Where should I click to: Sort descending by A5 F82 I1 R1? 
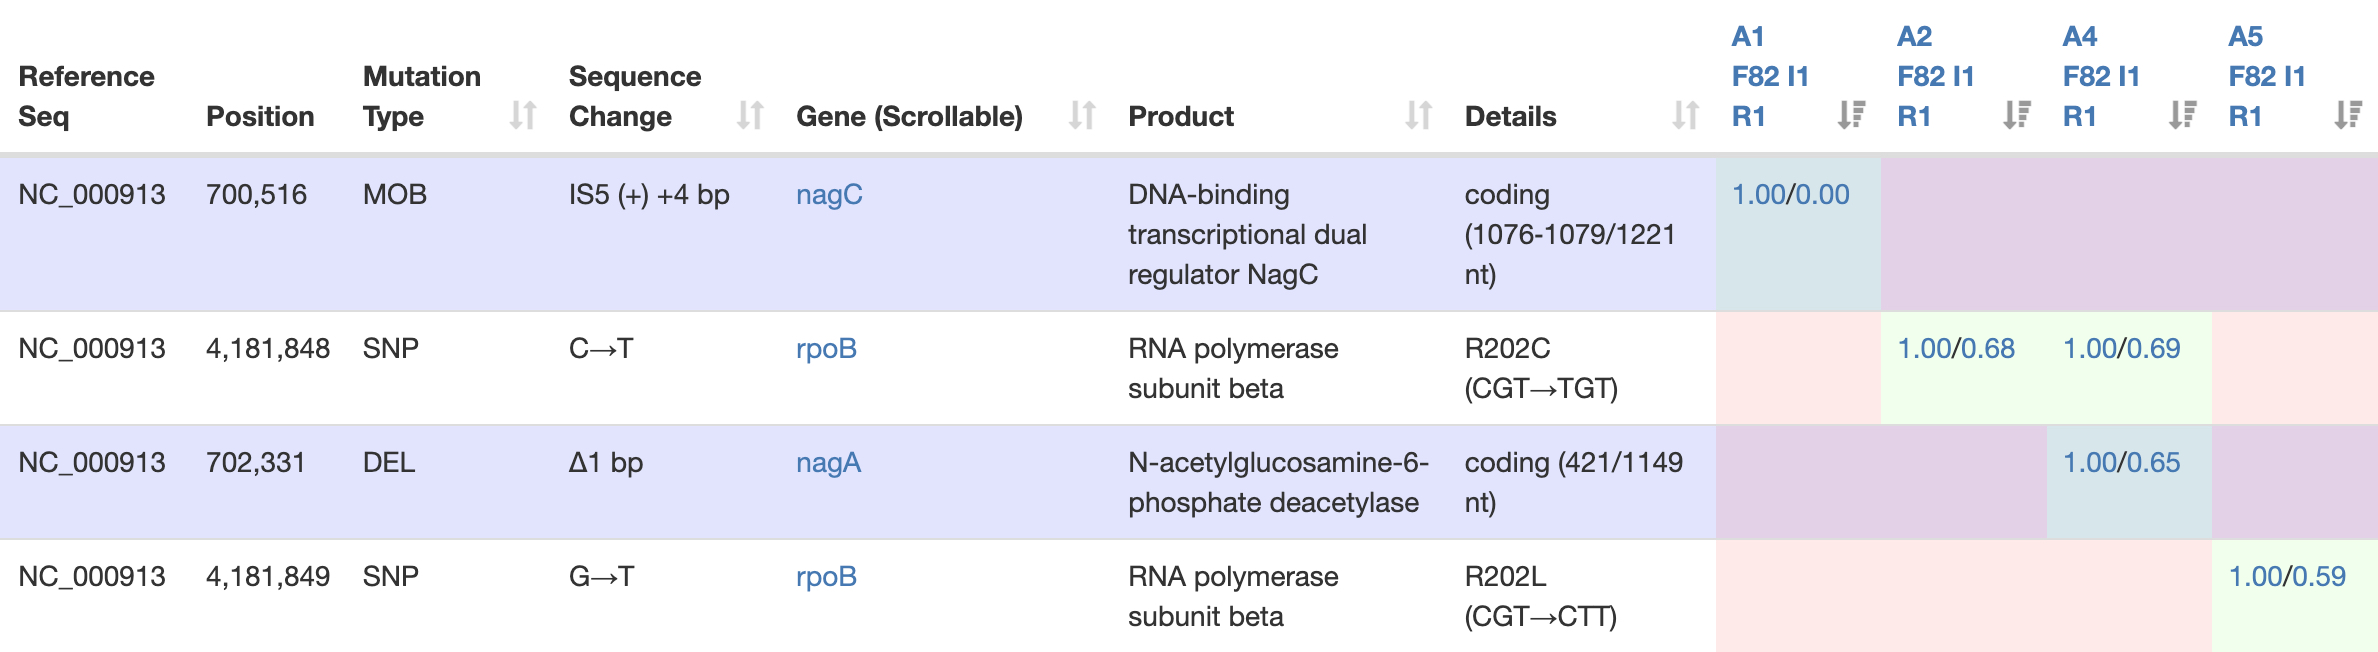click(2348, 116)
